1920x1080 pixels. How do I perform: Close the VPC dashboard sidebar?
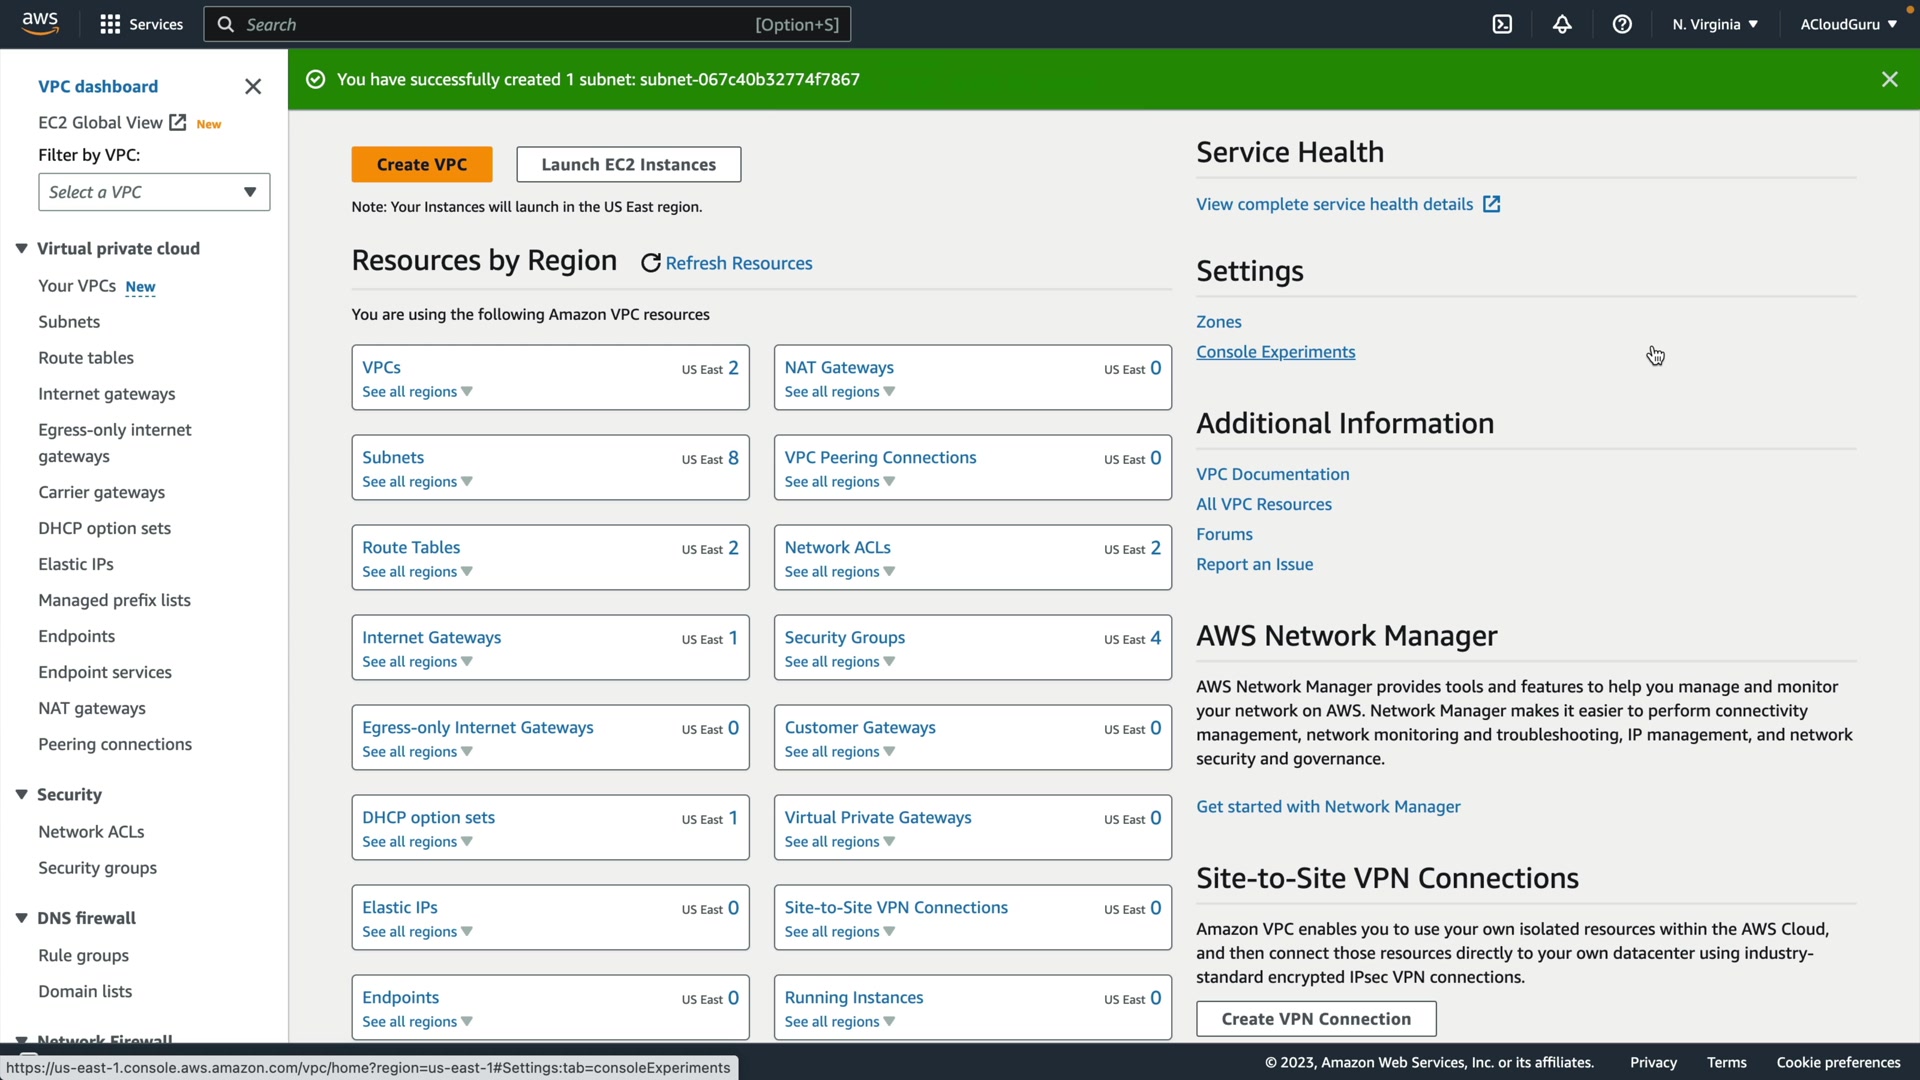pos(253,87)
